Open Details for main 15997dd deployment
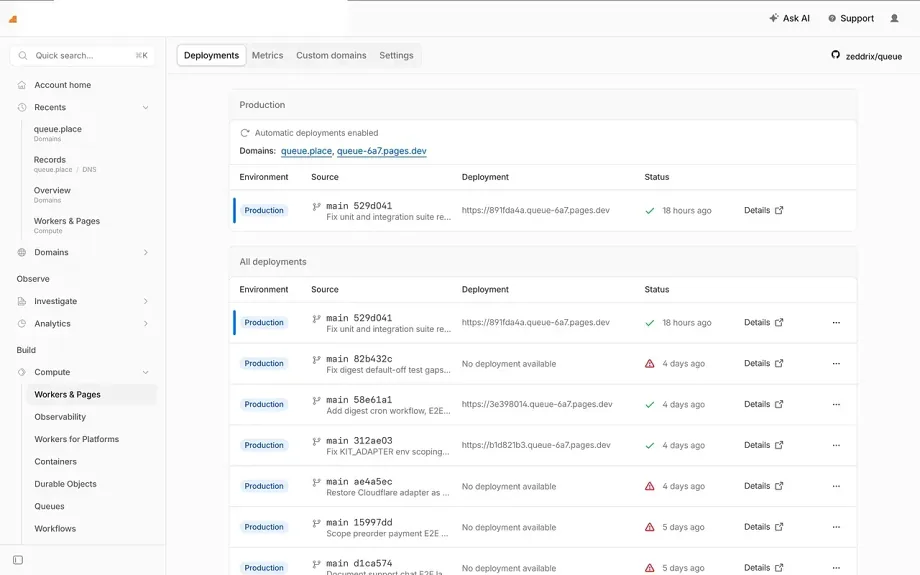This screenshot has width=920, height=575. point(763,527)
